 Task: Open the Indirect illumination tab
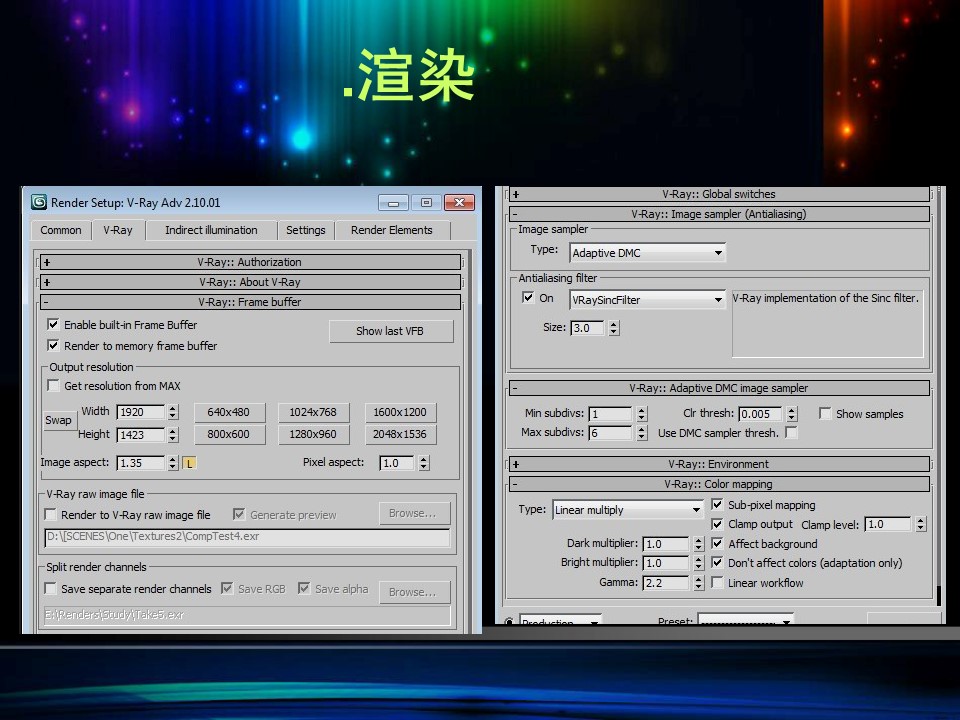(211, 230)
